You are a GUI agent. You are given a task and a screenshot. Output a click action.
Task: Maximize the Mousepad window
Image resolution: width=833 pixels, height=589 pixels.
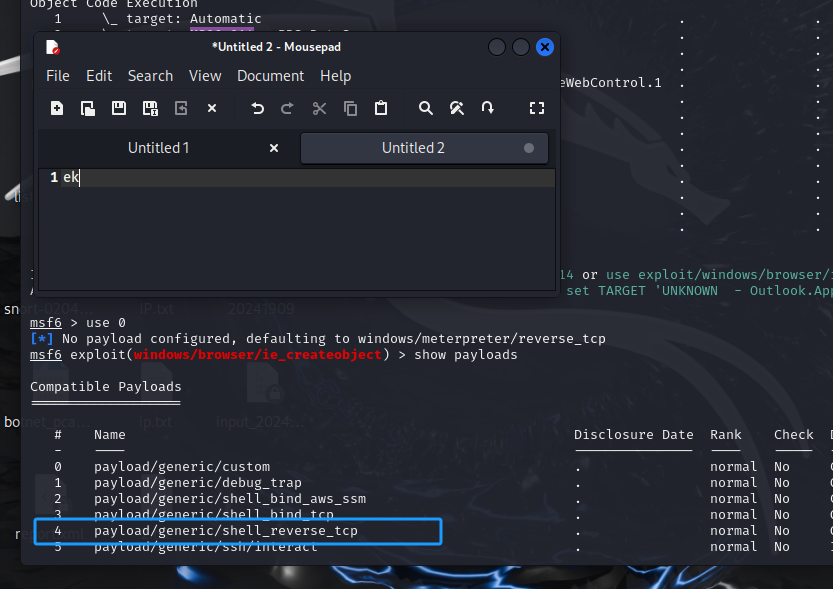(521, 47)
